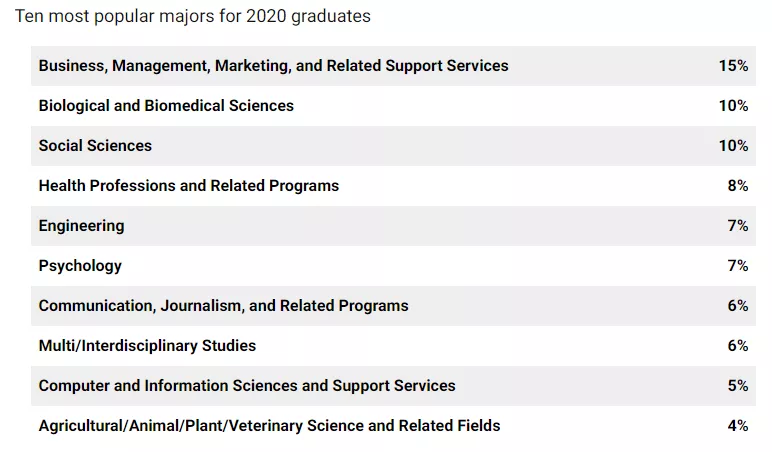Select the Multi/Interdisciplinary Studies label
Viewport: 772px width, 452px height.
(x=147, y=346)
